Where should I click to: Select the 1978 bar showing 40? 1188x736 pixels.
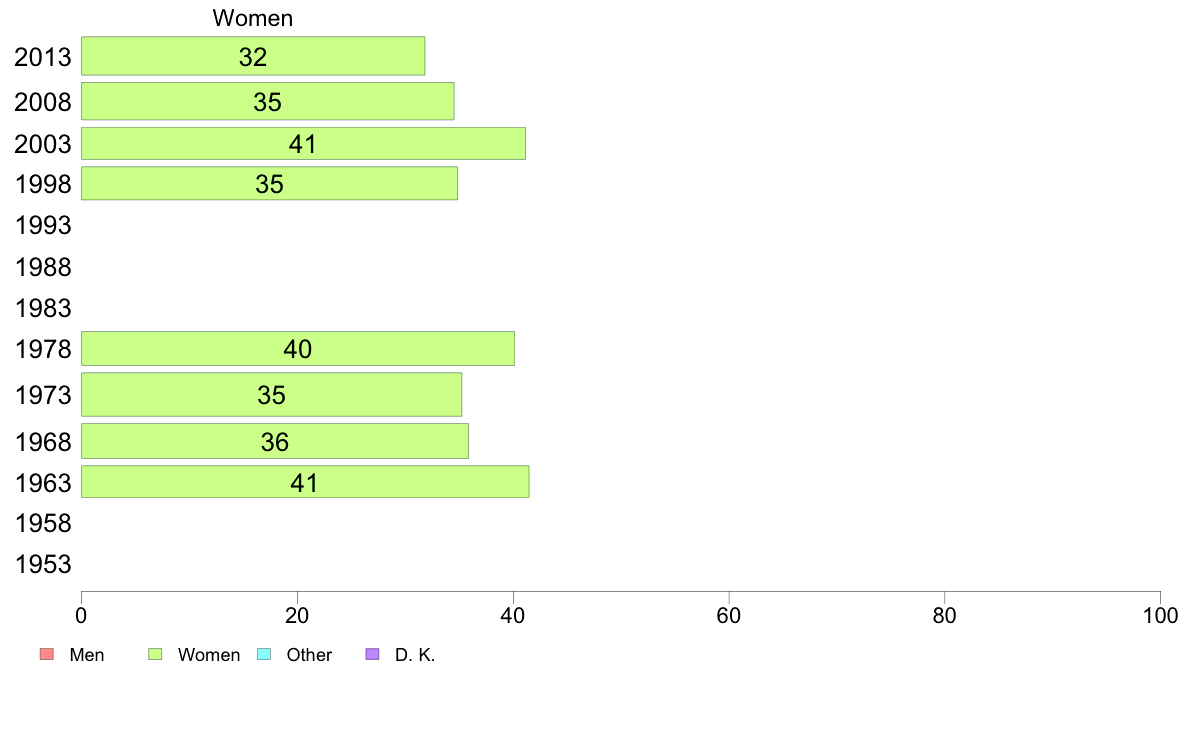pyautogui.click(x=298, y=349)
